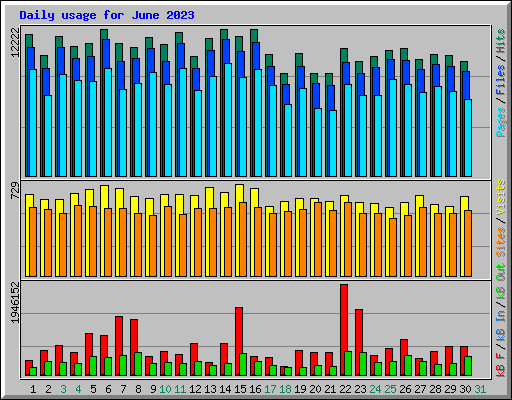Click day label 27 on the x-axis
Viewport: 512px width, 400px height.
[x=420, y=389]
